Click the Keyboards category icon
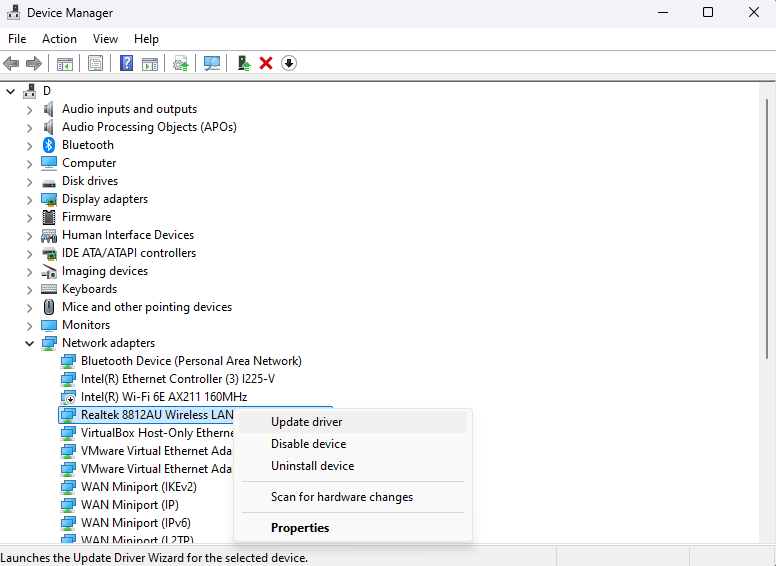The width and height of the screenshot is (776, 566). click(48, 289)
